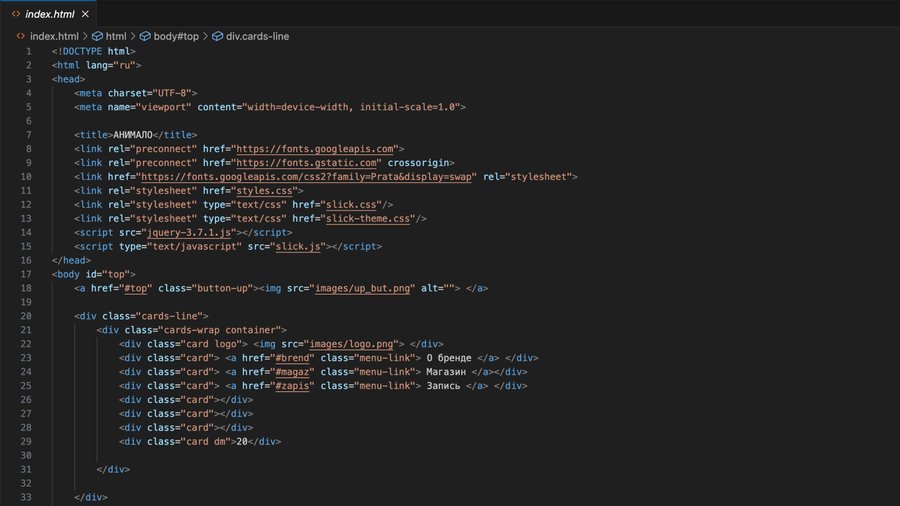Click the "card logo" class value

tap(211, 344)
